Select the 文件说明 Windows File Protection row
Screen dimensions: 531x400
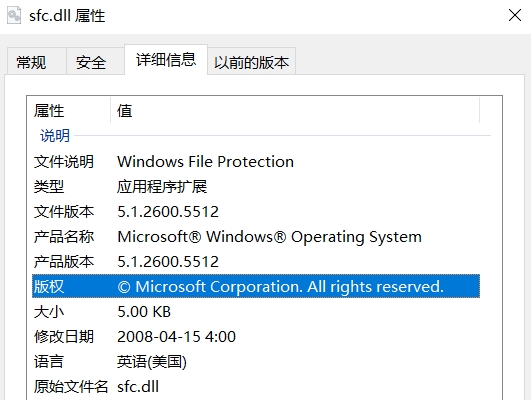(256, 162)
